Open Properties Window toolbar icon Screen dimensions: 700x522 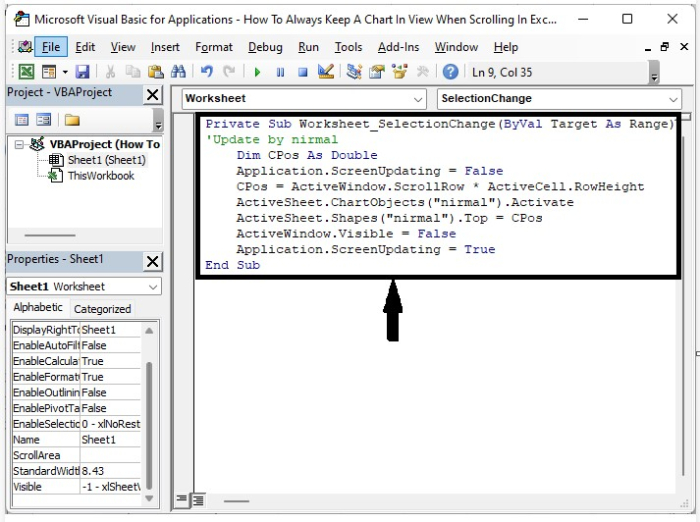377,72
